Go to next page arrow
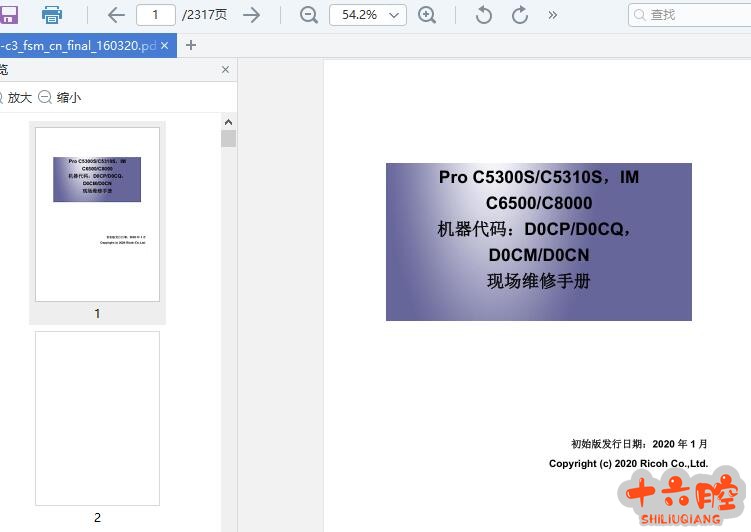 252,15
